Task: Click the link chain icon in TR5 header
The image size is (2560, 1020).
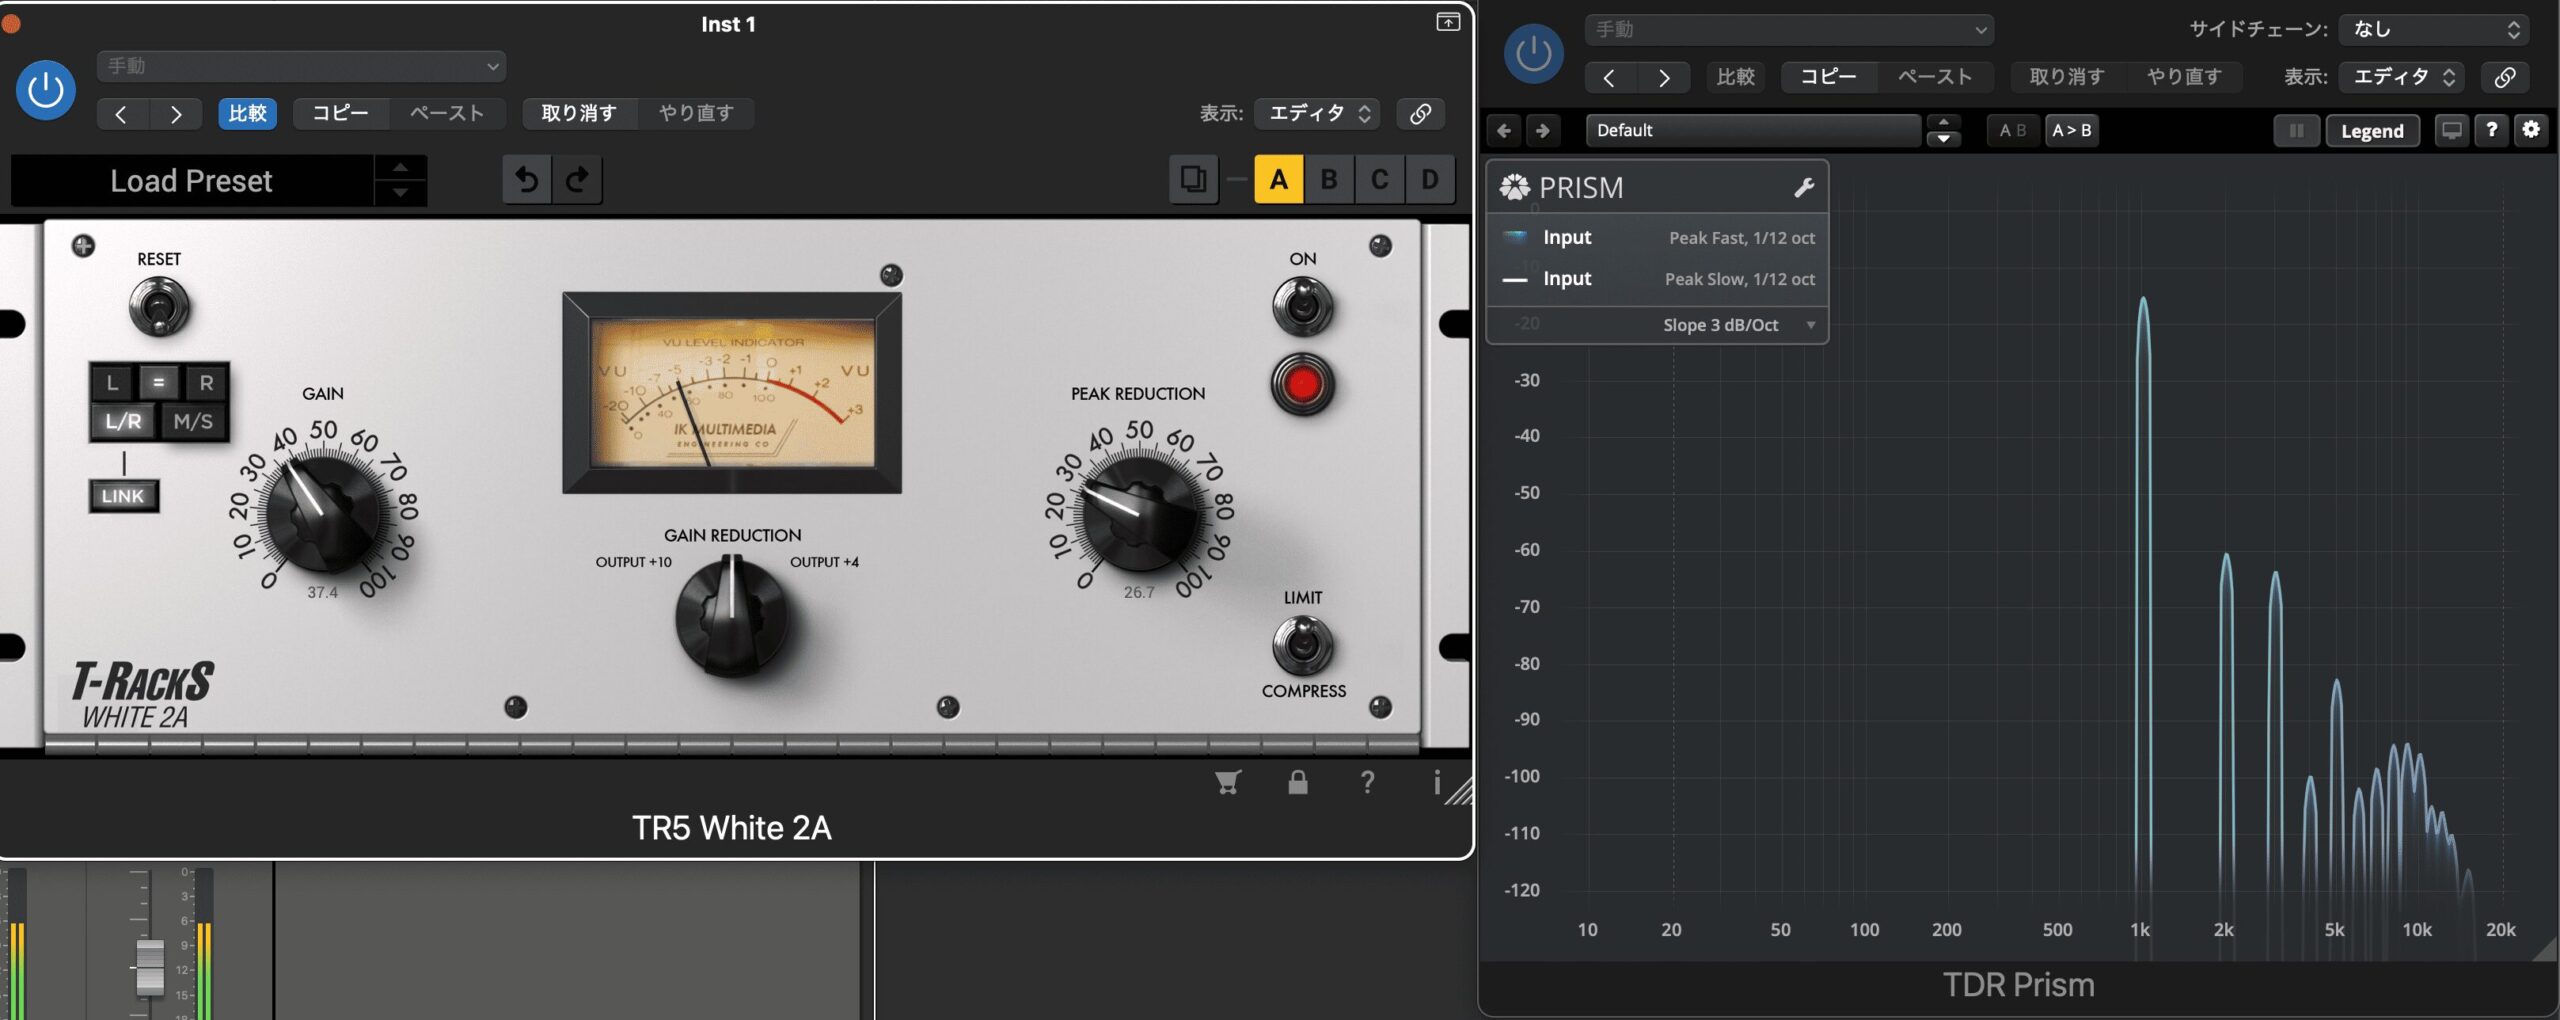Action: [1420, 114]
